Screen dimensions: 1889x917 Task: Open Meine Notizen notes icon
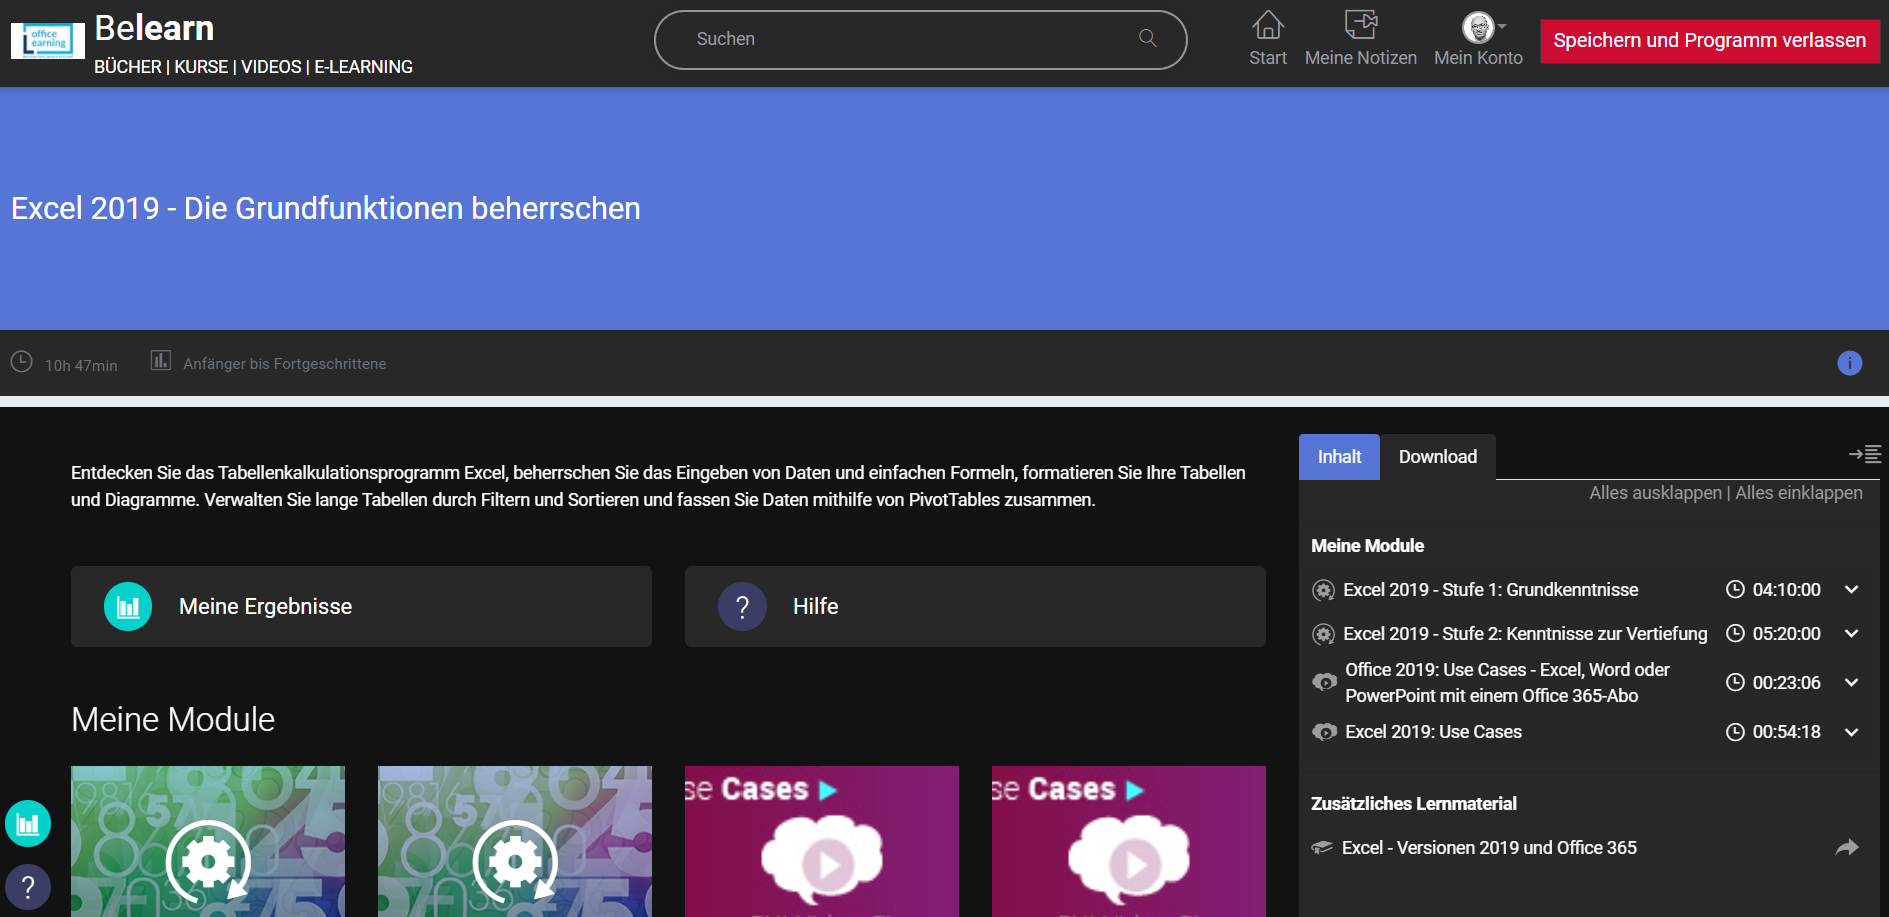tap(1360, 25)
